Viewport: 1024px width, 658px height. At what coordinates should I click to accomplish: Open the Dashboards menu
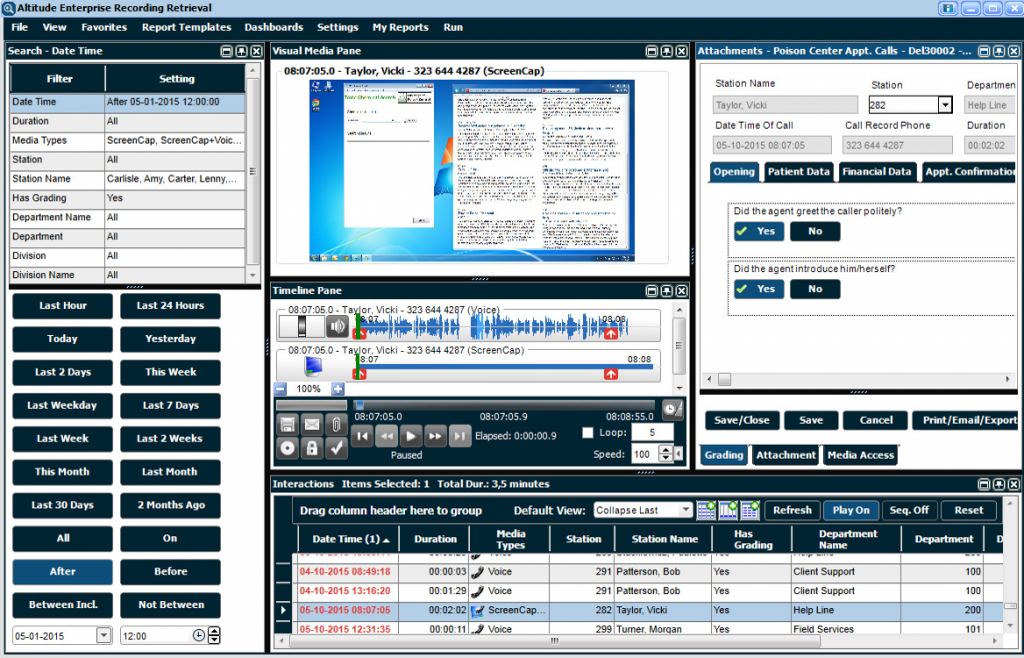(273, 27)
